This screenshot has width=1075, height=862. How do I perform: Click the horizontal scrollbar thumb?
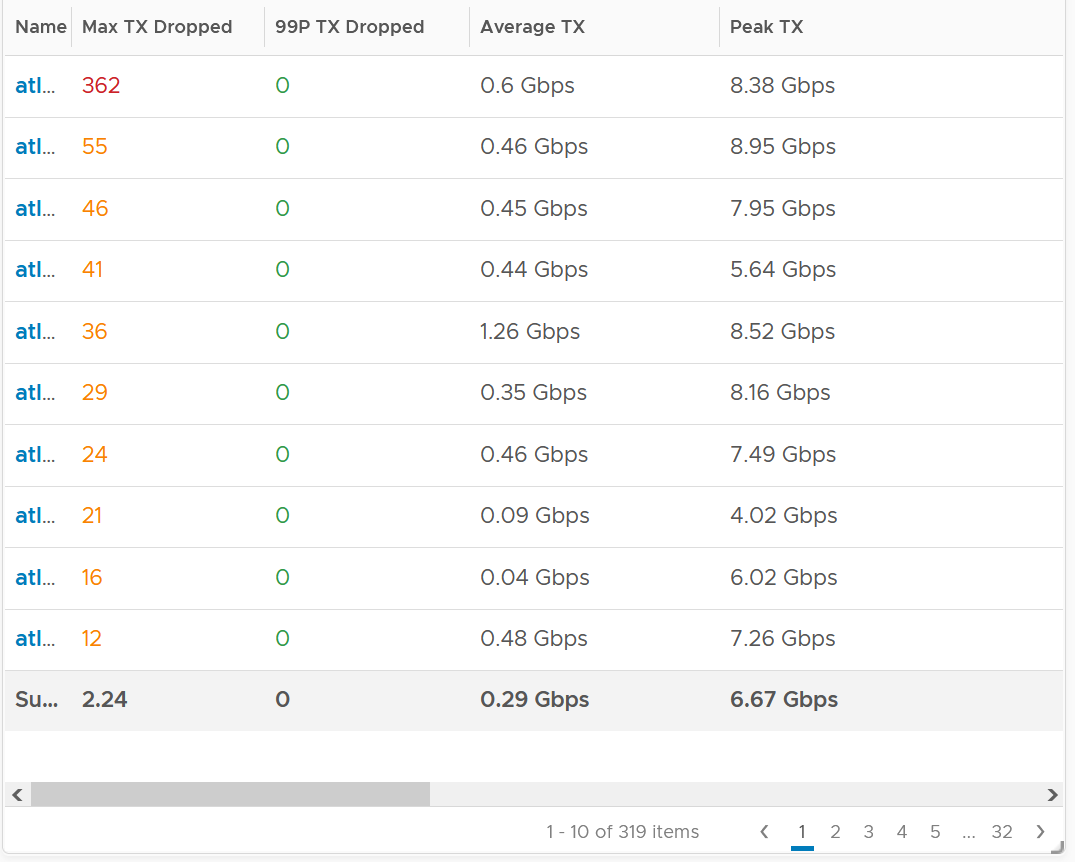point(230,795)
